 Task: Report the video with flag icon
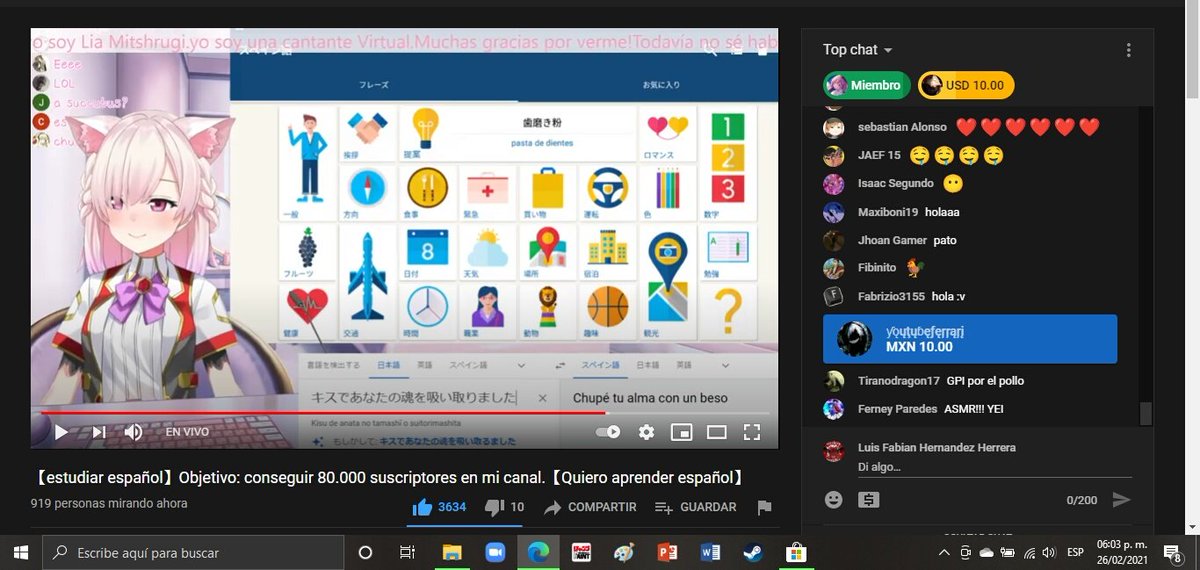(764, 507)
